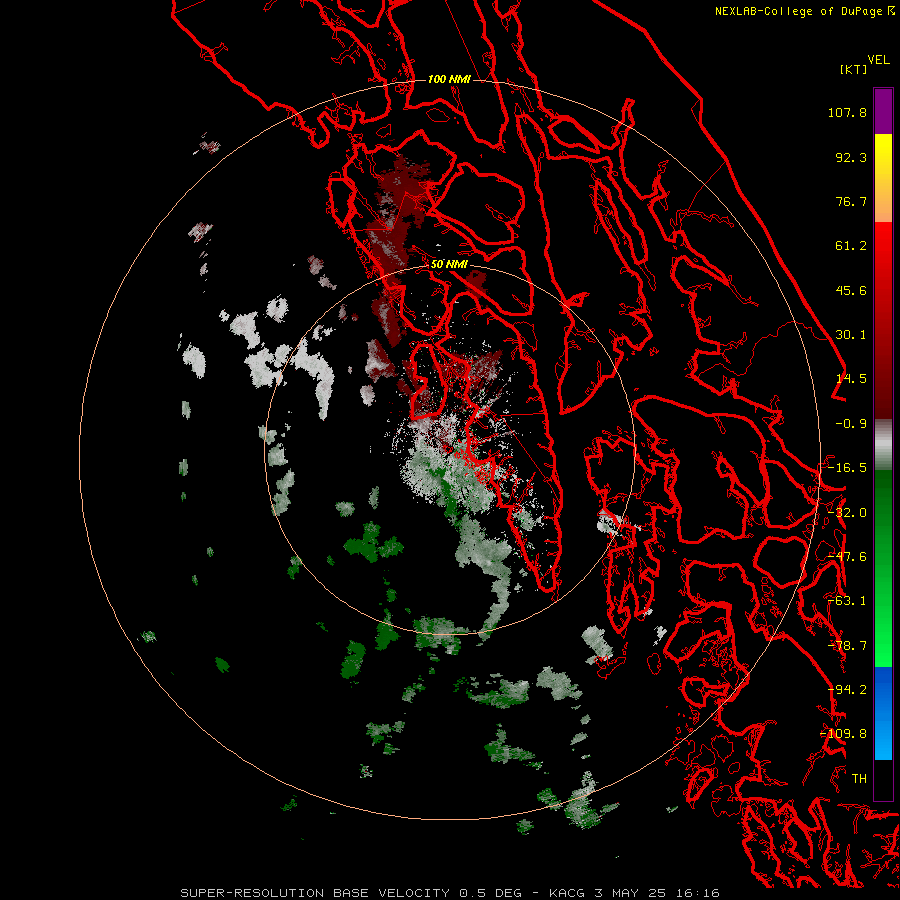Click the -63.1 velocity scale value
The image size is (900, 900).
pos(847,601)
